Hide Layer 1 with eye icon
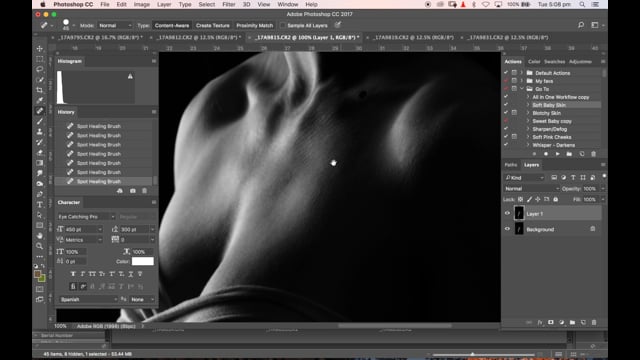This screenshot has width=640, height=360. (507, 213)
